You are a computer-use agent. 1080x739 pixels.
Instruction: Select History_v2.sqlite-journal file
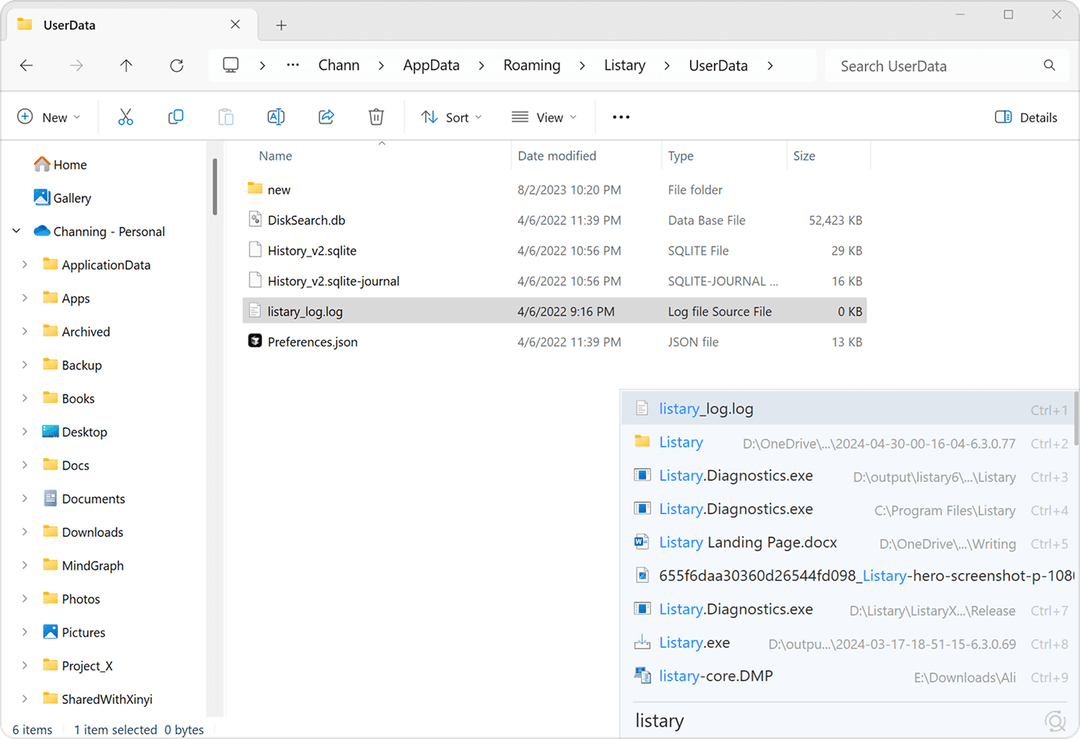coord(554,280)
